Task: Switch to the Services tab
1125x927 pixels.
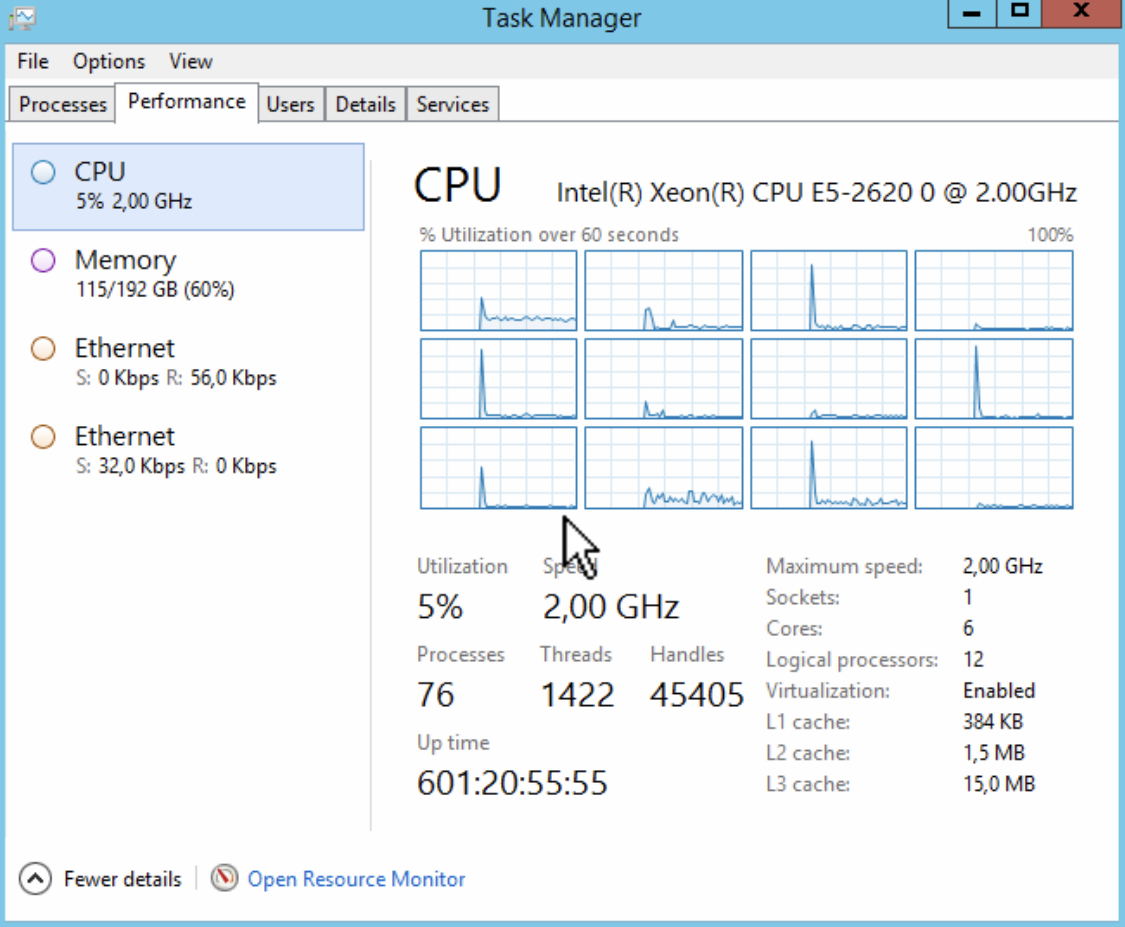Action: point(452,104)
